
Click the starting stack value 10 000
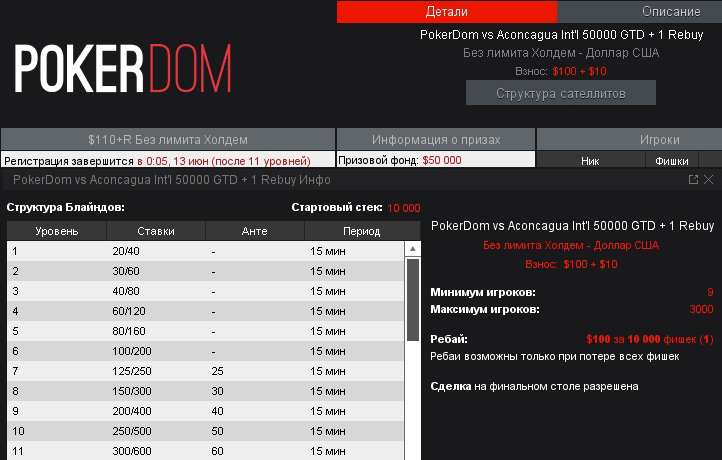click(x=404, y=208)
